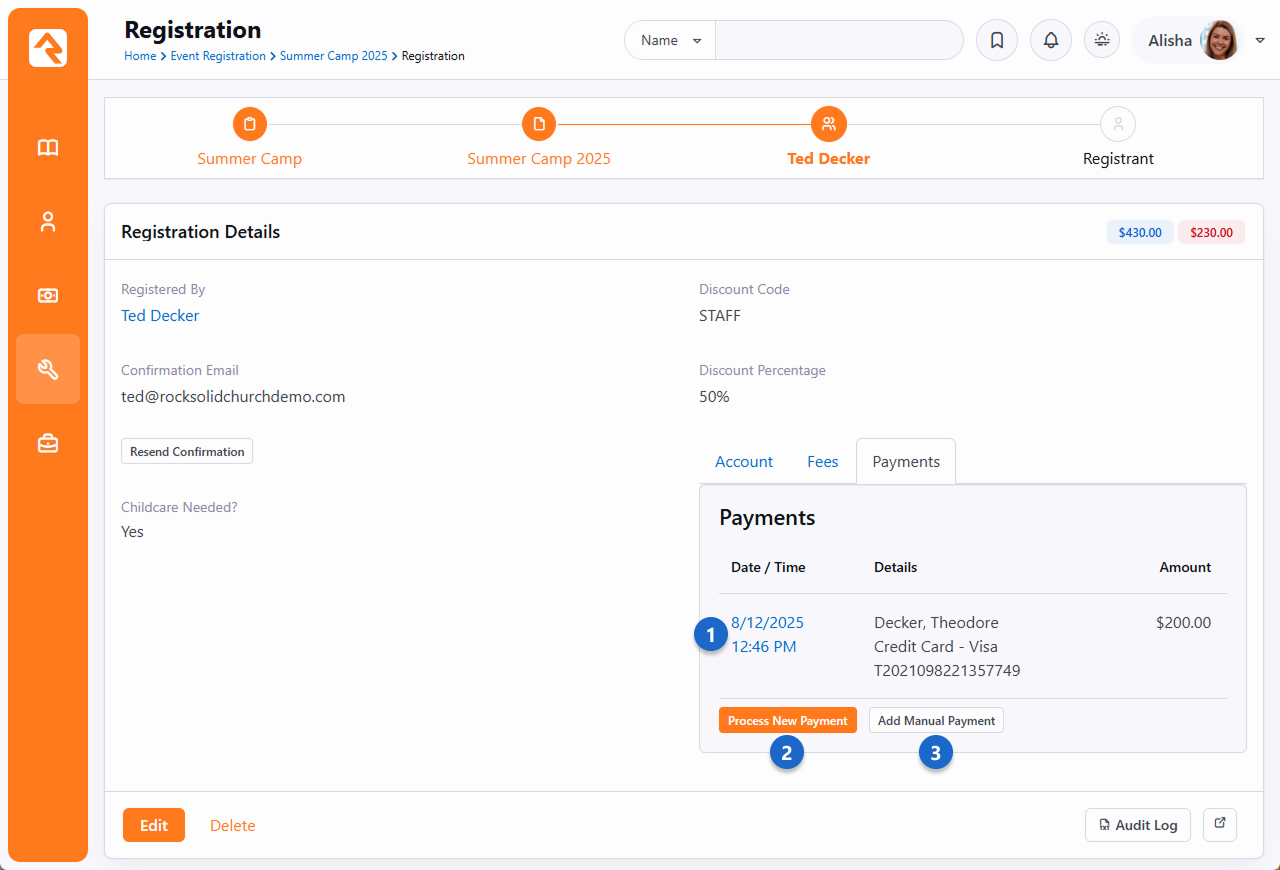Open the Alisha user profile dropdown arrow
1280x870 pixels.
coord(1260,41)
